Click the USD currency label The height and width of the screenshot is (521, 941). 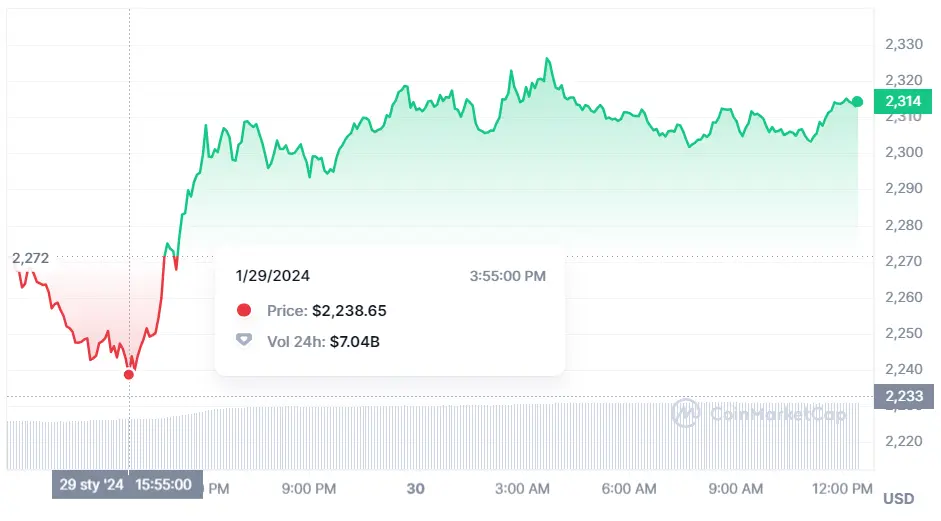pyautogui.click(x=898, y=498)
